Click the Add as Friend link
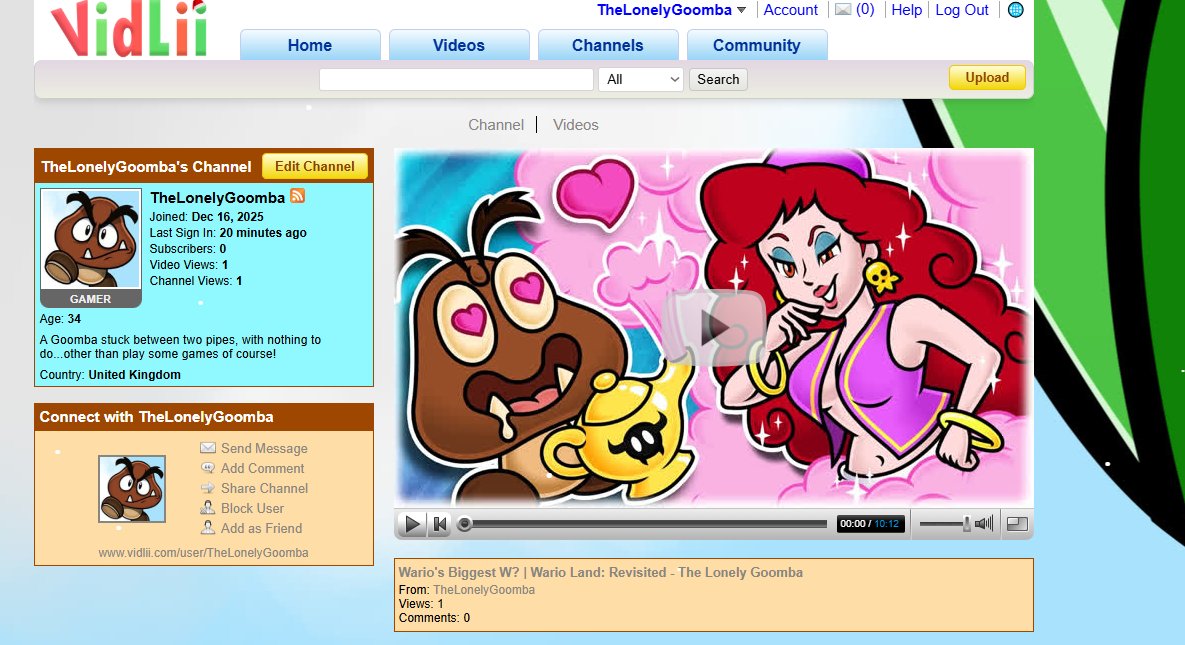Image resolution: width=1185 pixels, height=645 pixels. coord(261,529)
